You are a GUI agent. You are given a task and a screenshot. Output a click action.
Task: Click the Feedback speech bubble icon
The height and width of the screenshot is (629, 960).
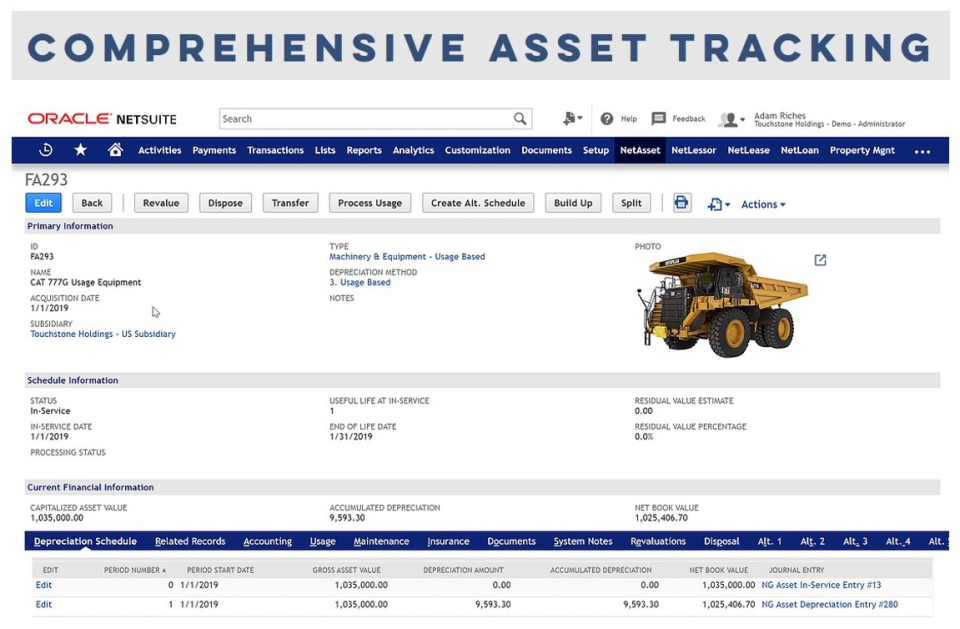[658, 119]
